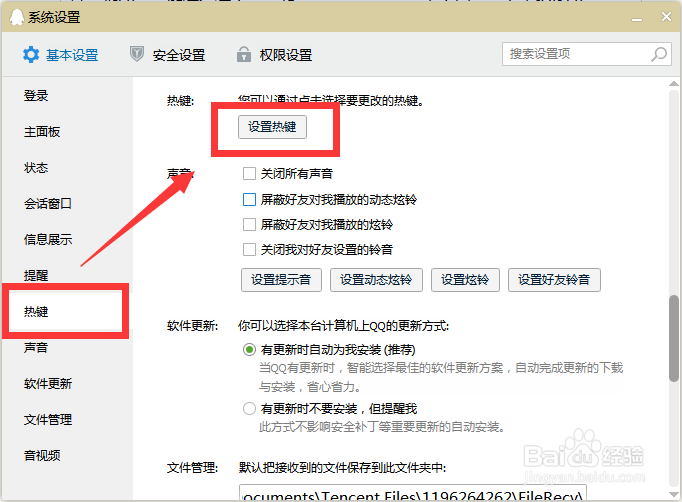
Task: Select 热键 in the sidebar
Action: pyautogui.click(x=36, y=311)
